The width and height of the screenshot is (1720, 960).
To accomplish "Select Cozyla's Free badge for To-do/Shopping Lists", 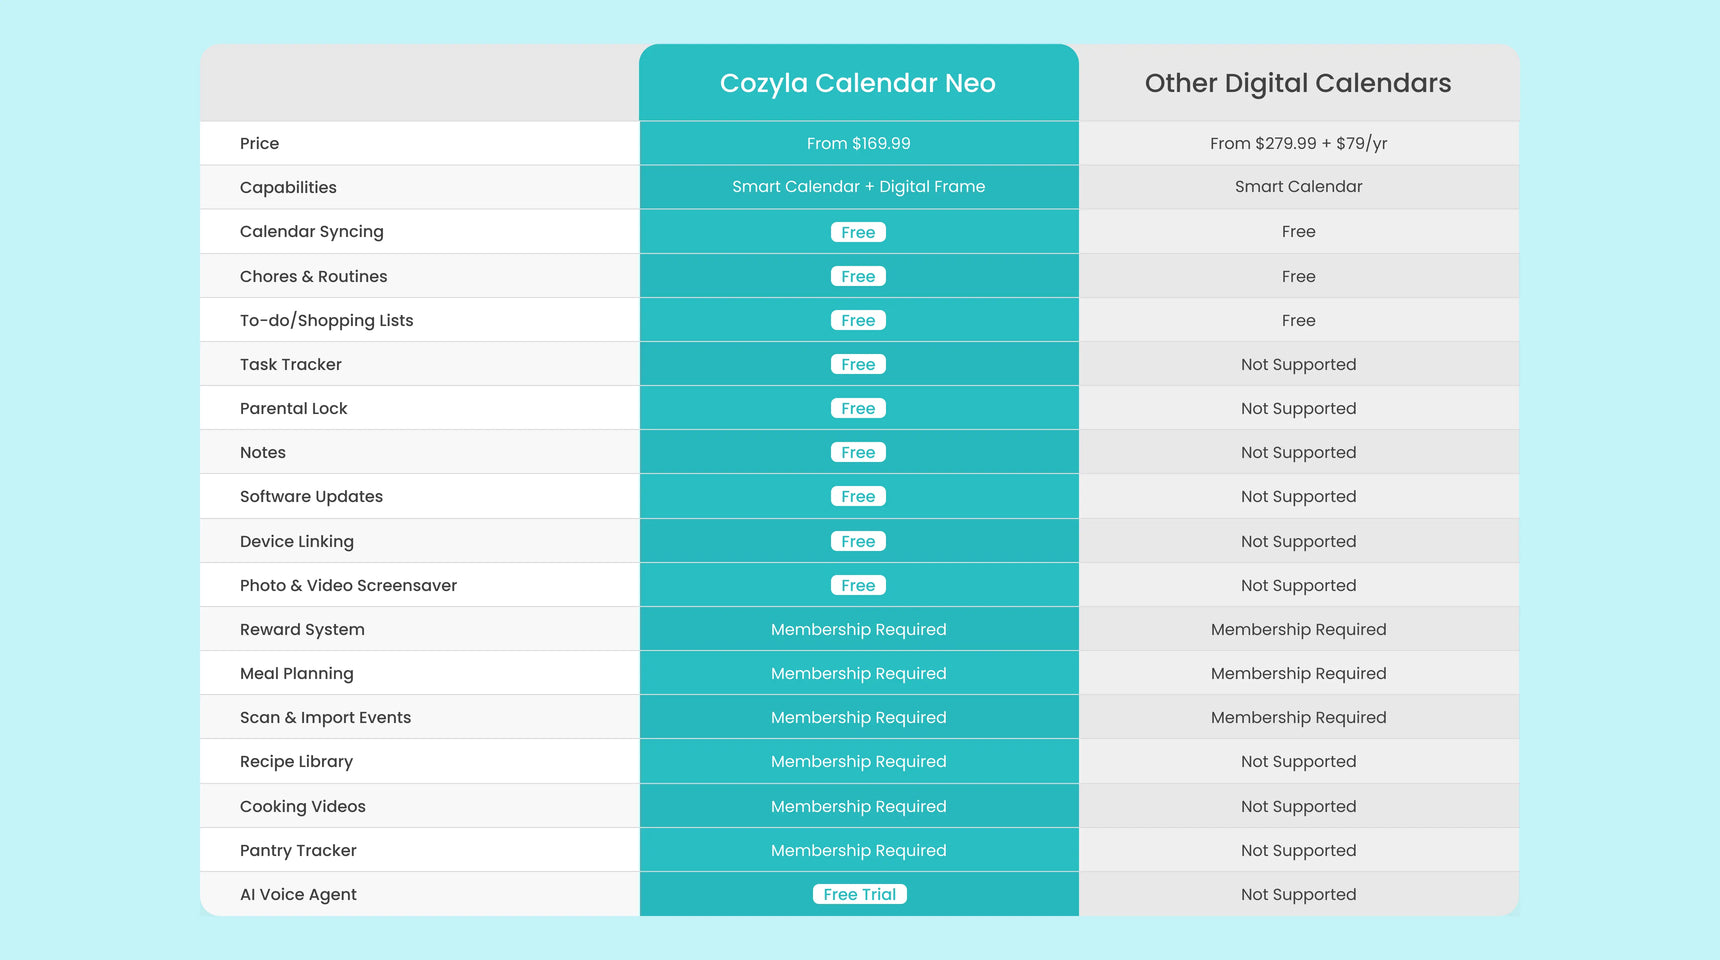I will pyautogui.click(x=858, y=320).
